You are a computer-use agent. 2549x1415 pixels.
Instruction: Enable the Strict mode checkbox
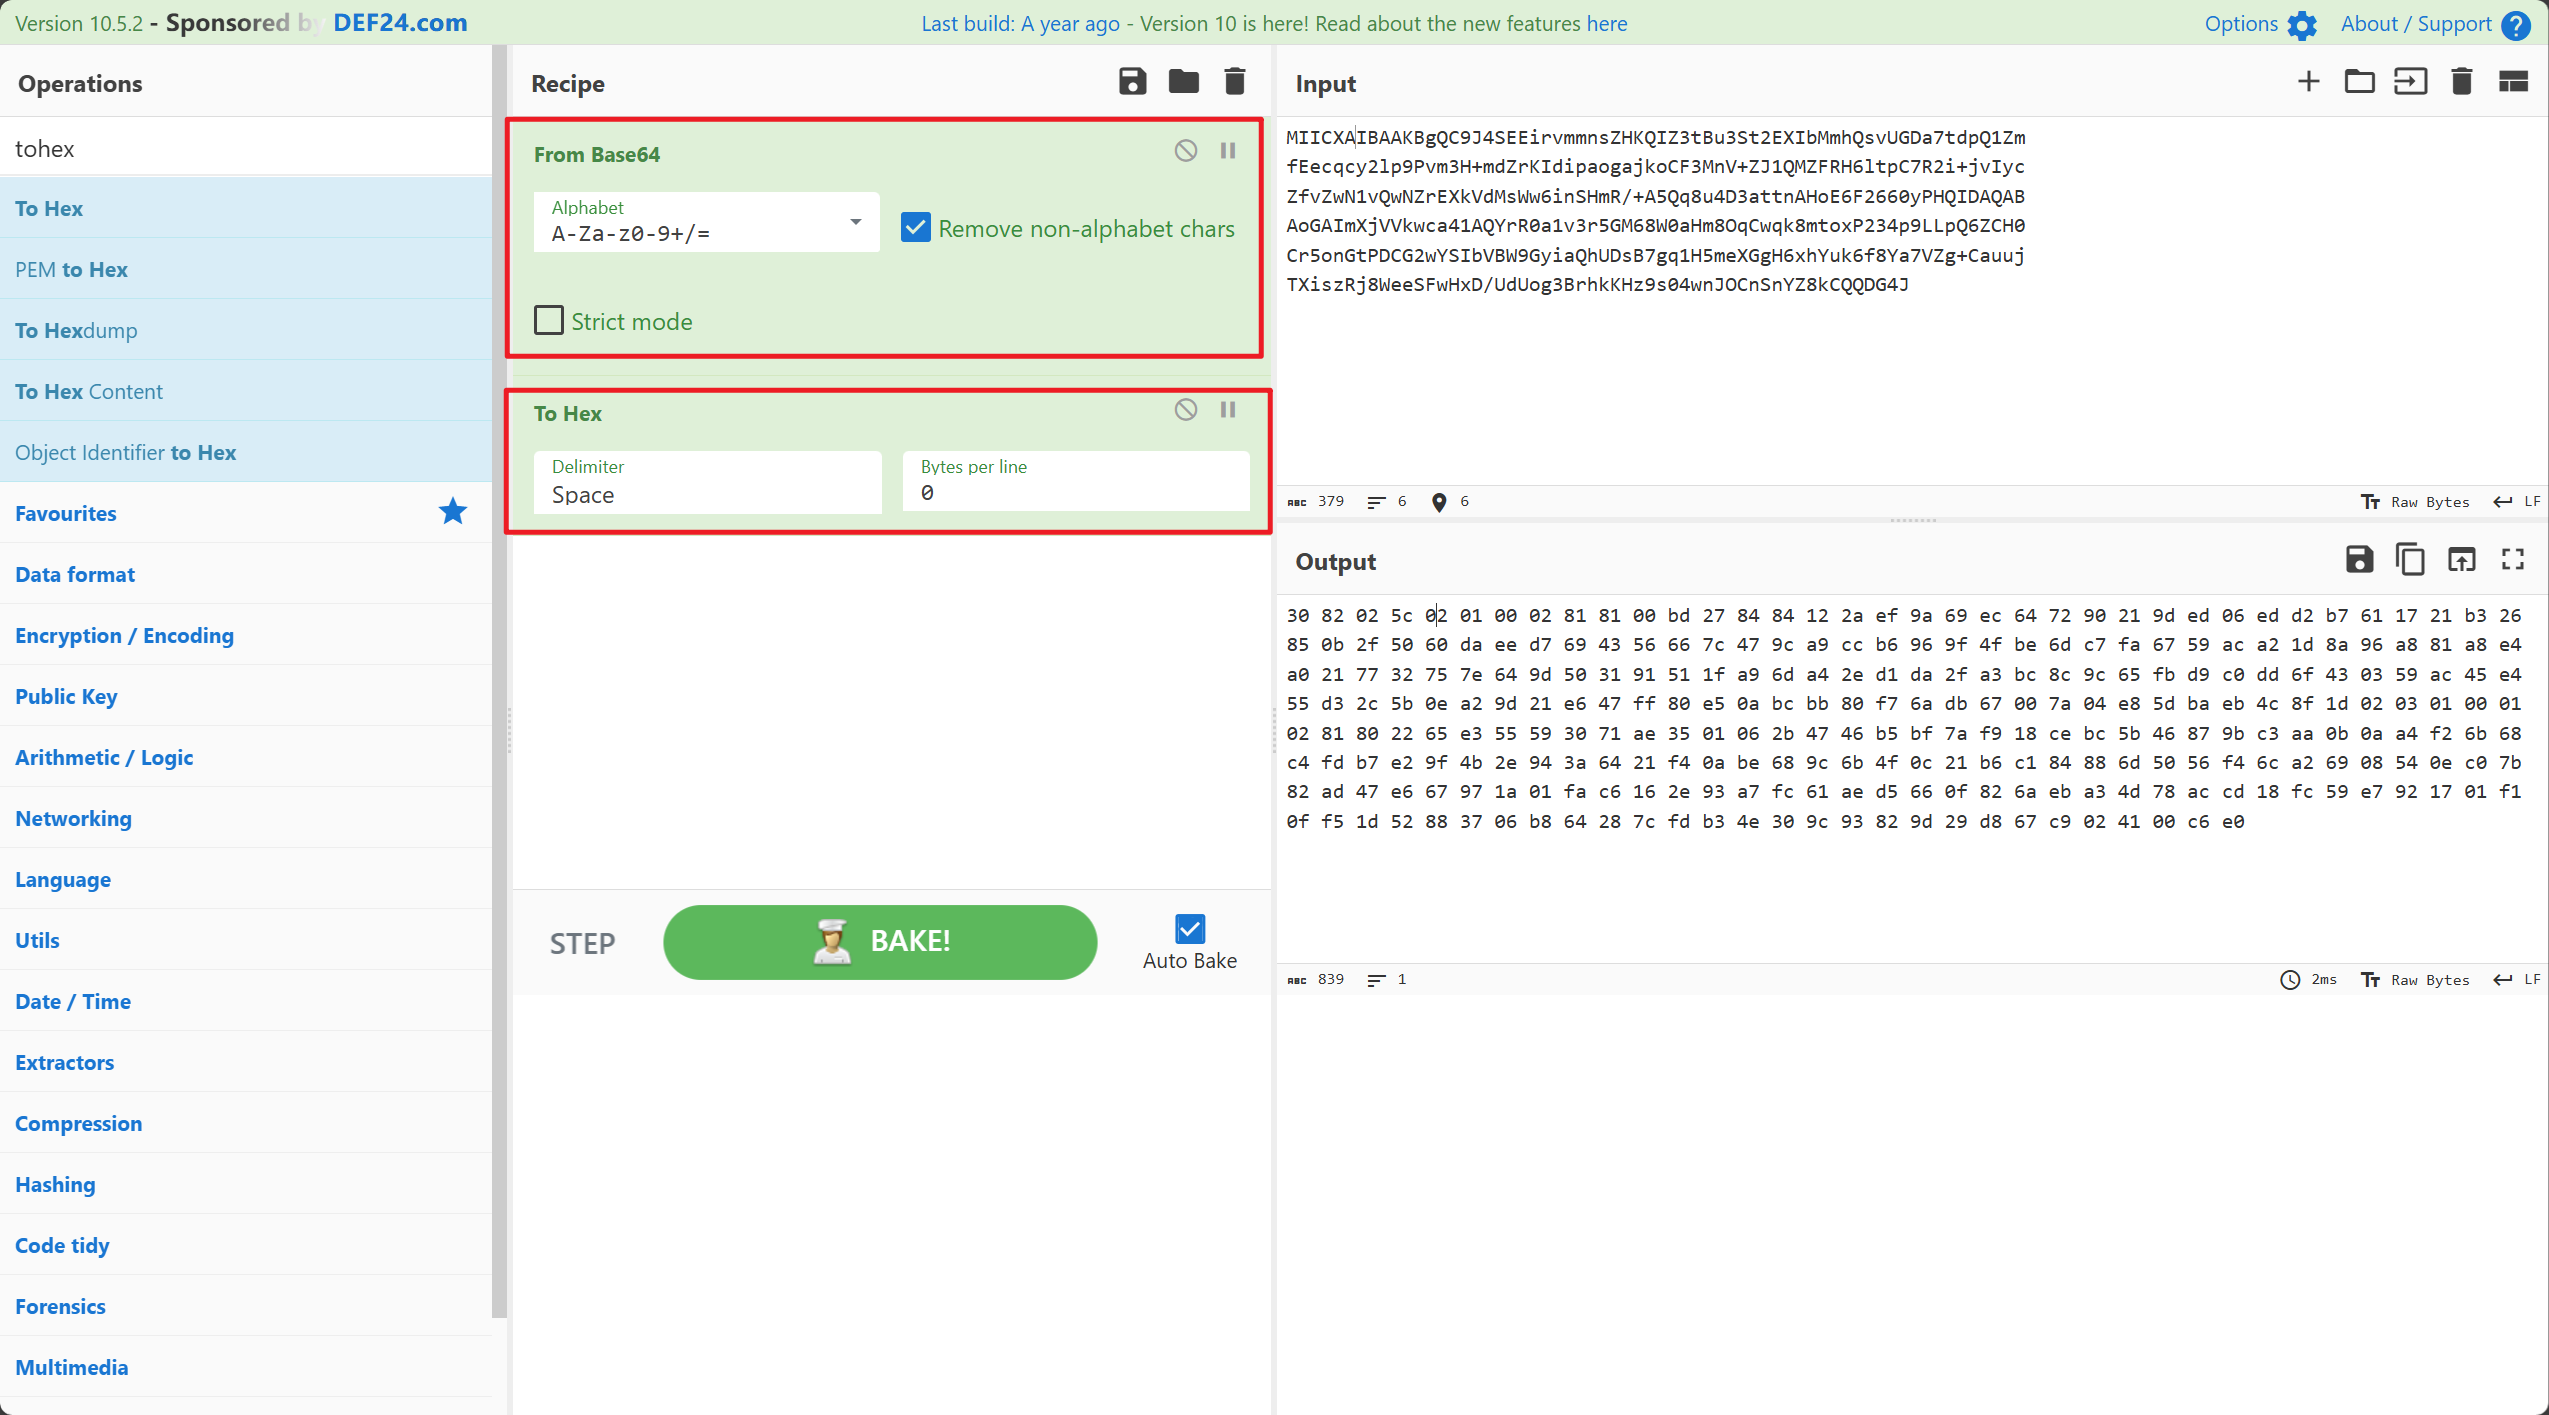pyautogui.click(x=549, y=321)
